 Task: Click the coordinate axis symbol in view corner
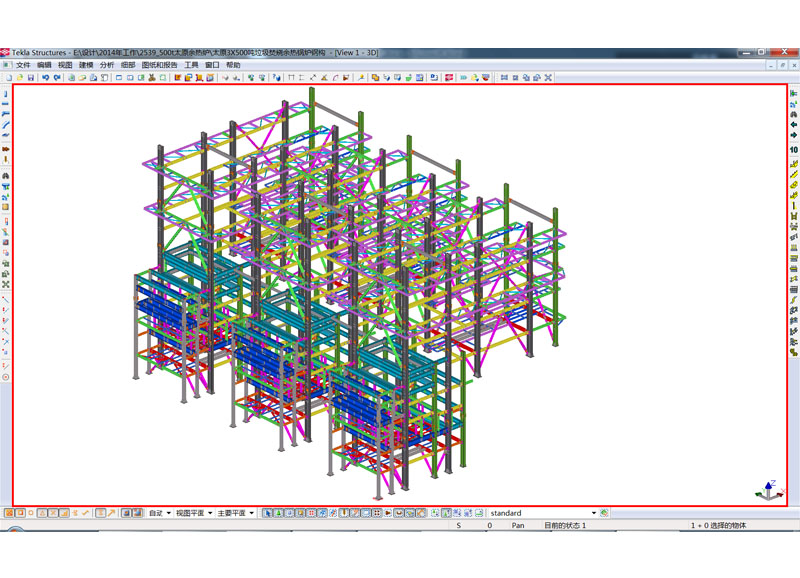pos(766,490)
